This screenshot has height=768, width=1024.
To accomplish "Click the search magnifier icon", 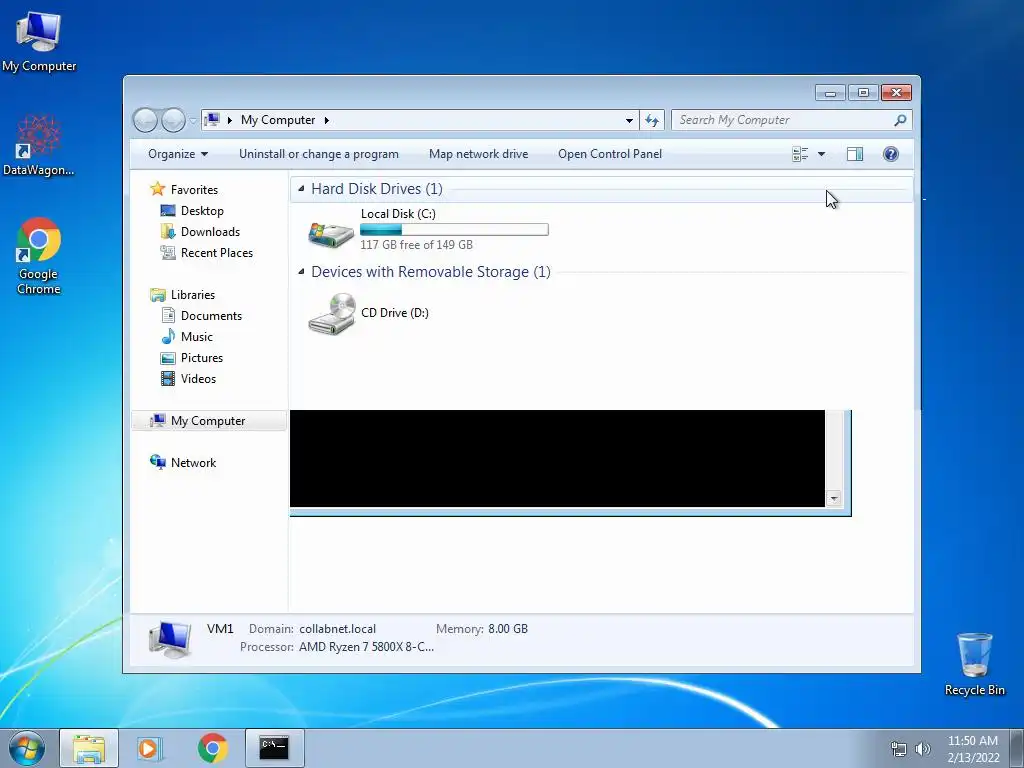I will tap(900, 120).
